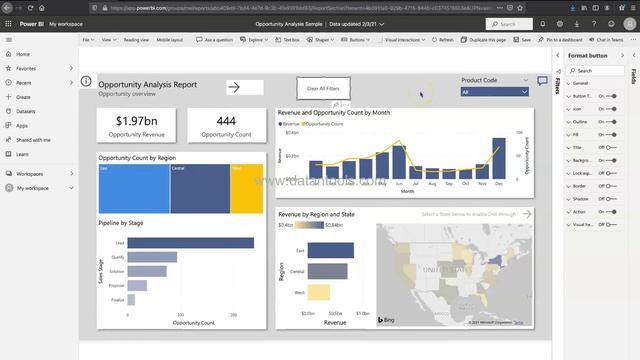Click the top Search box in header
640x360 pixels.
[x=509, y=24]
